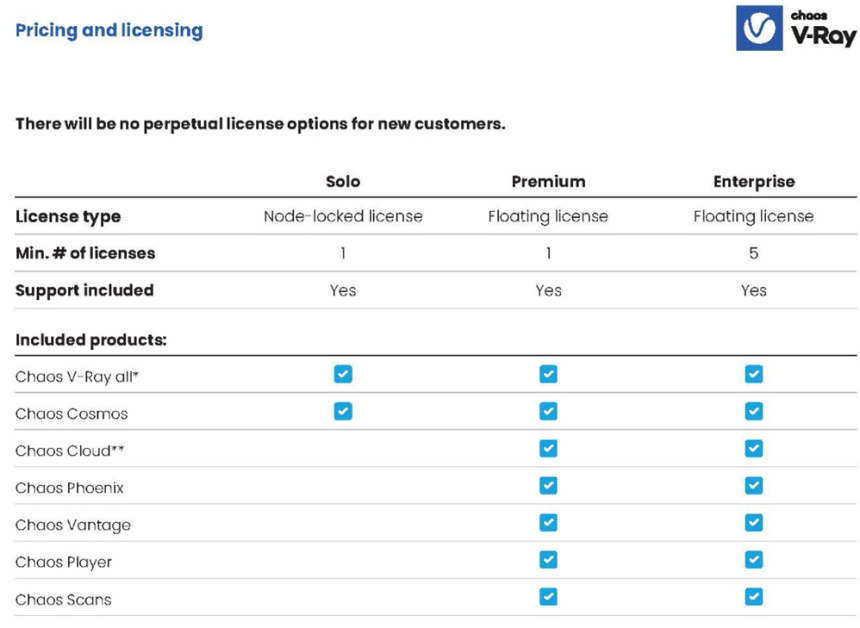
Task: Click the Chaos Phoenix checkbox under Premium
Action: coord(548,485)
